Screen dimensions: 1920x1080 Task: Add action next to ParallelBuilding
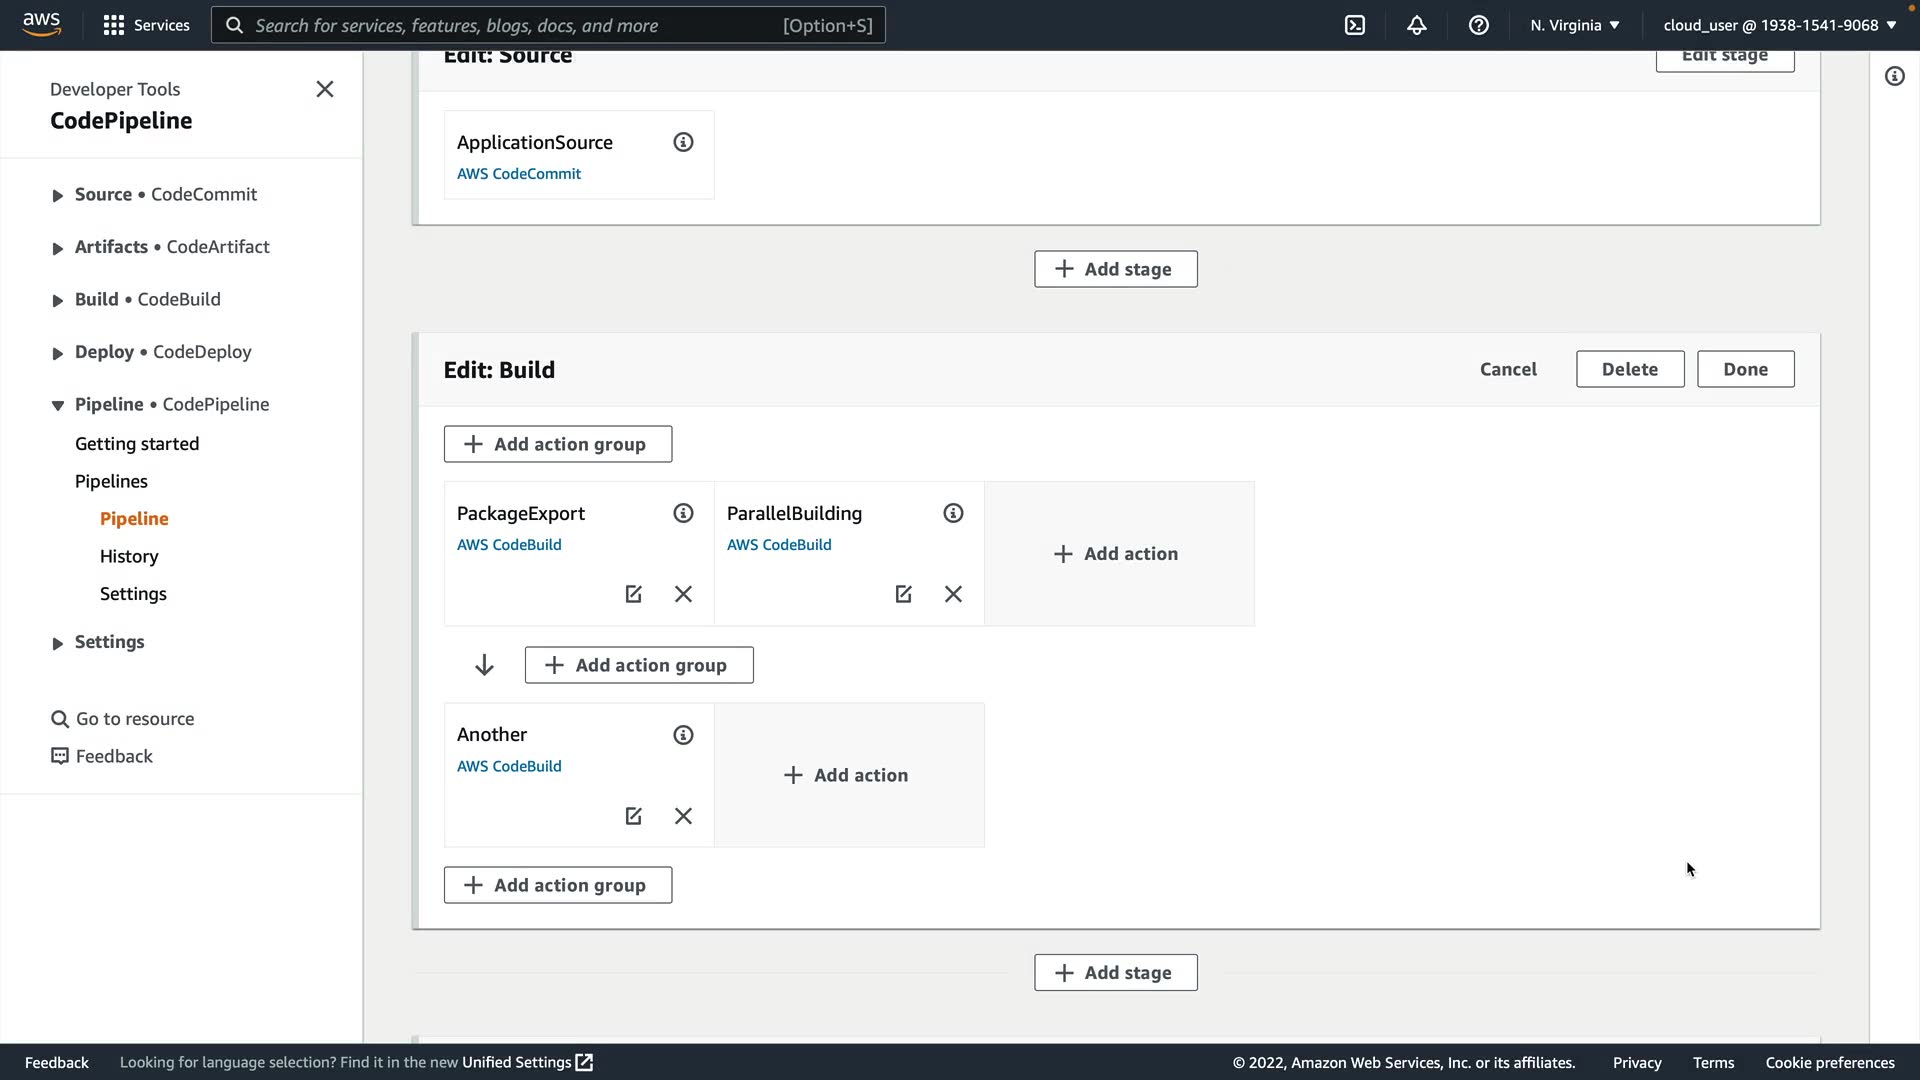(1117, 554)
